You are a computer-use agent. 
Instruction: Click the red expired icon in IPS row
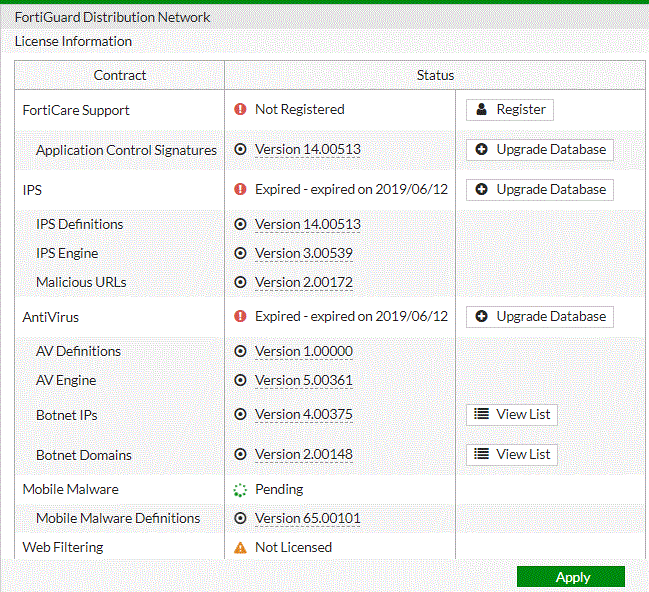(240, 189)
